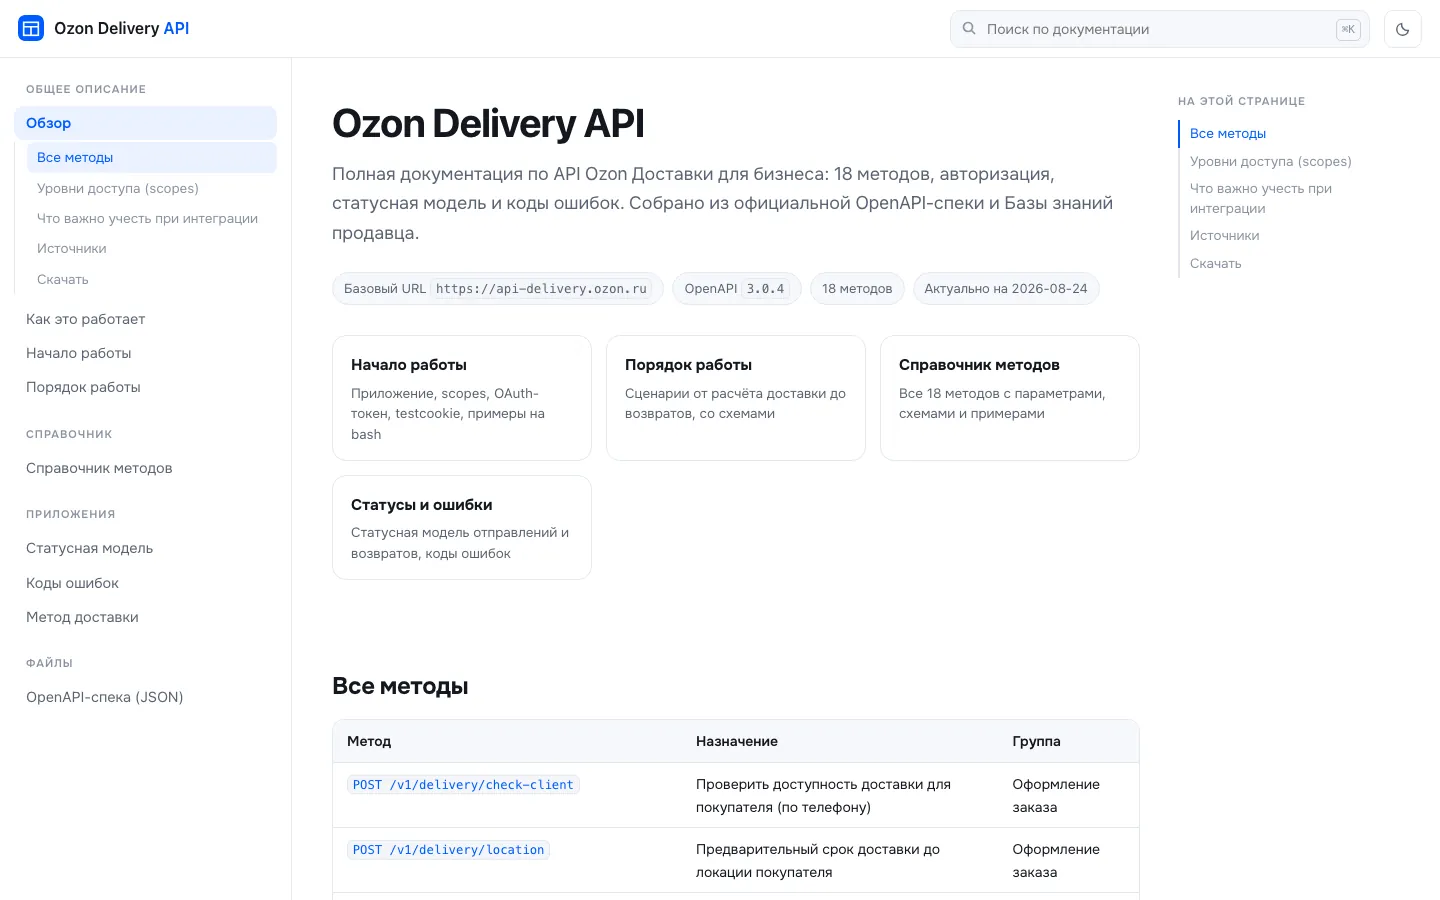Image resolution: width=1440 pixels, height=900 pixels.
Task: Click the Актуально на 2026-08-24 badge
Action: tap(1006, 288)
